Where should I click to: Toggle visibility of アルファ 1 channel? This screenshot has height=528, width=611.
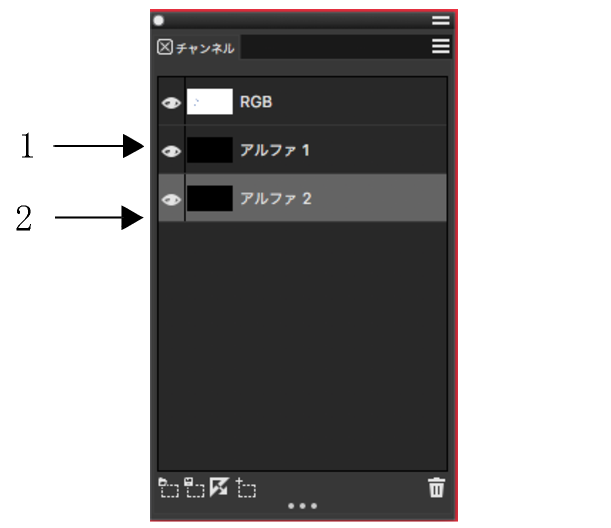(171, 151)
